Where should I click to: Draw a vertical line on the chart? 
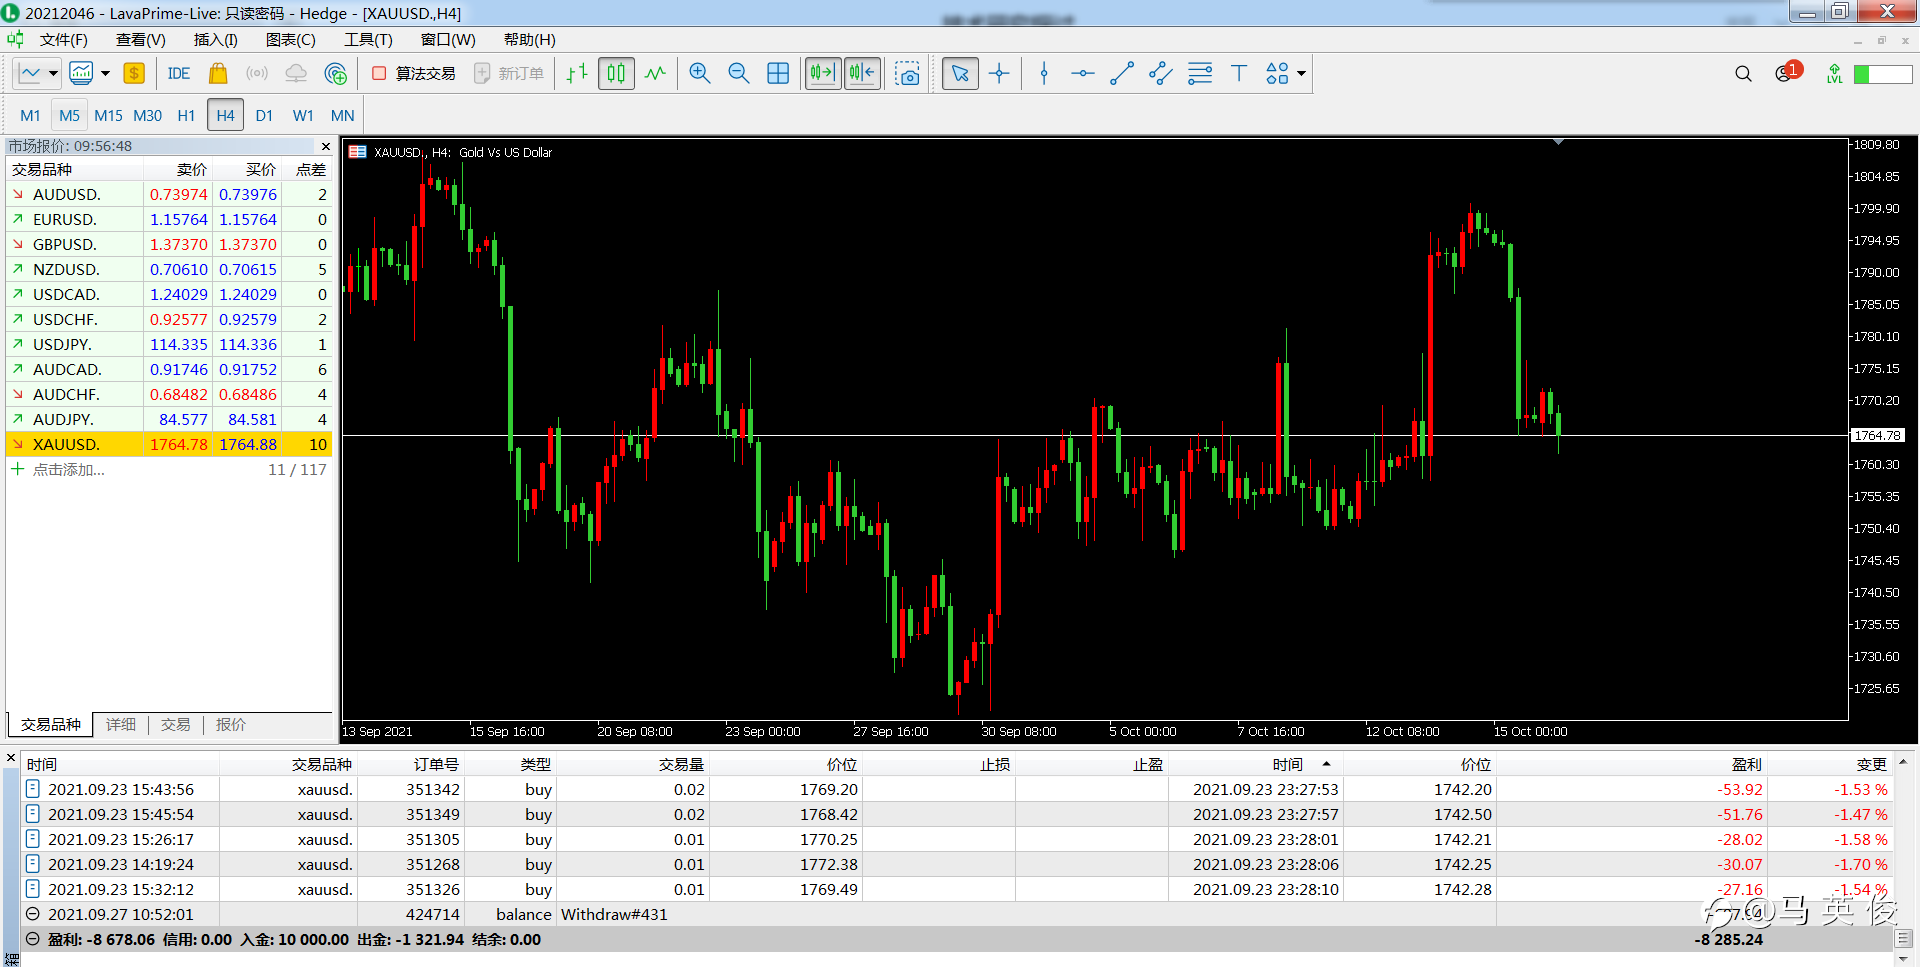[1044, 74]
